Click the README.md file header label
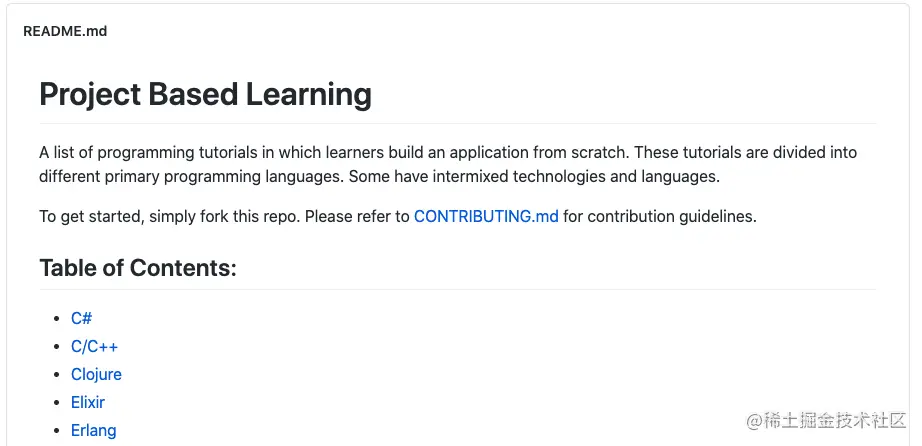 click(65, 31)
